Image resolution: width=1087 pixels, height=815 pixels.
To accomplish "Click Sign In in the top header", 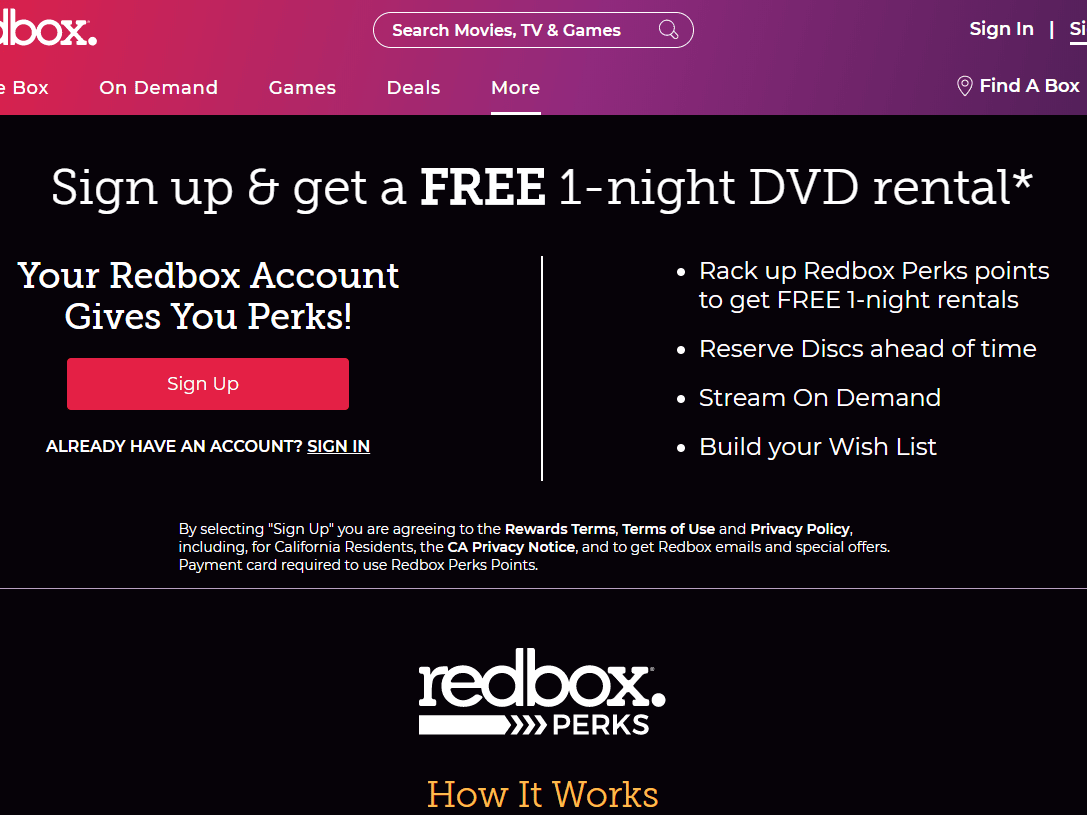I will pos(1001,28).
